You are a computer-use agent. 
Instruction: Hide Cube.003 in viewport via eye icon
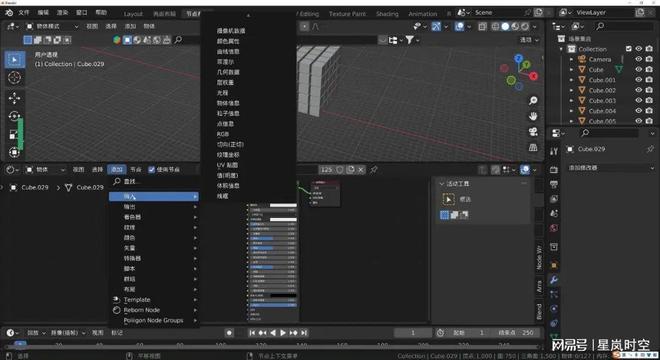click(639, 101)
